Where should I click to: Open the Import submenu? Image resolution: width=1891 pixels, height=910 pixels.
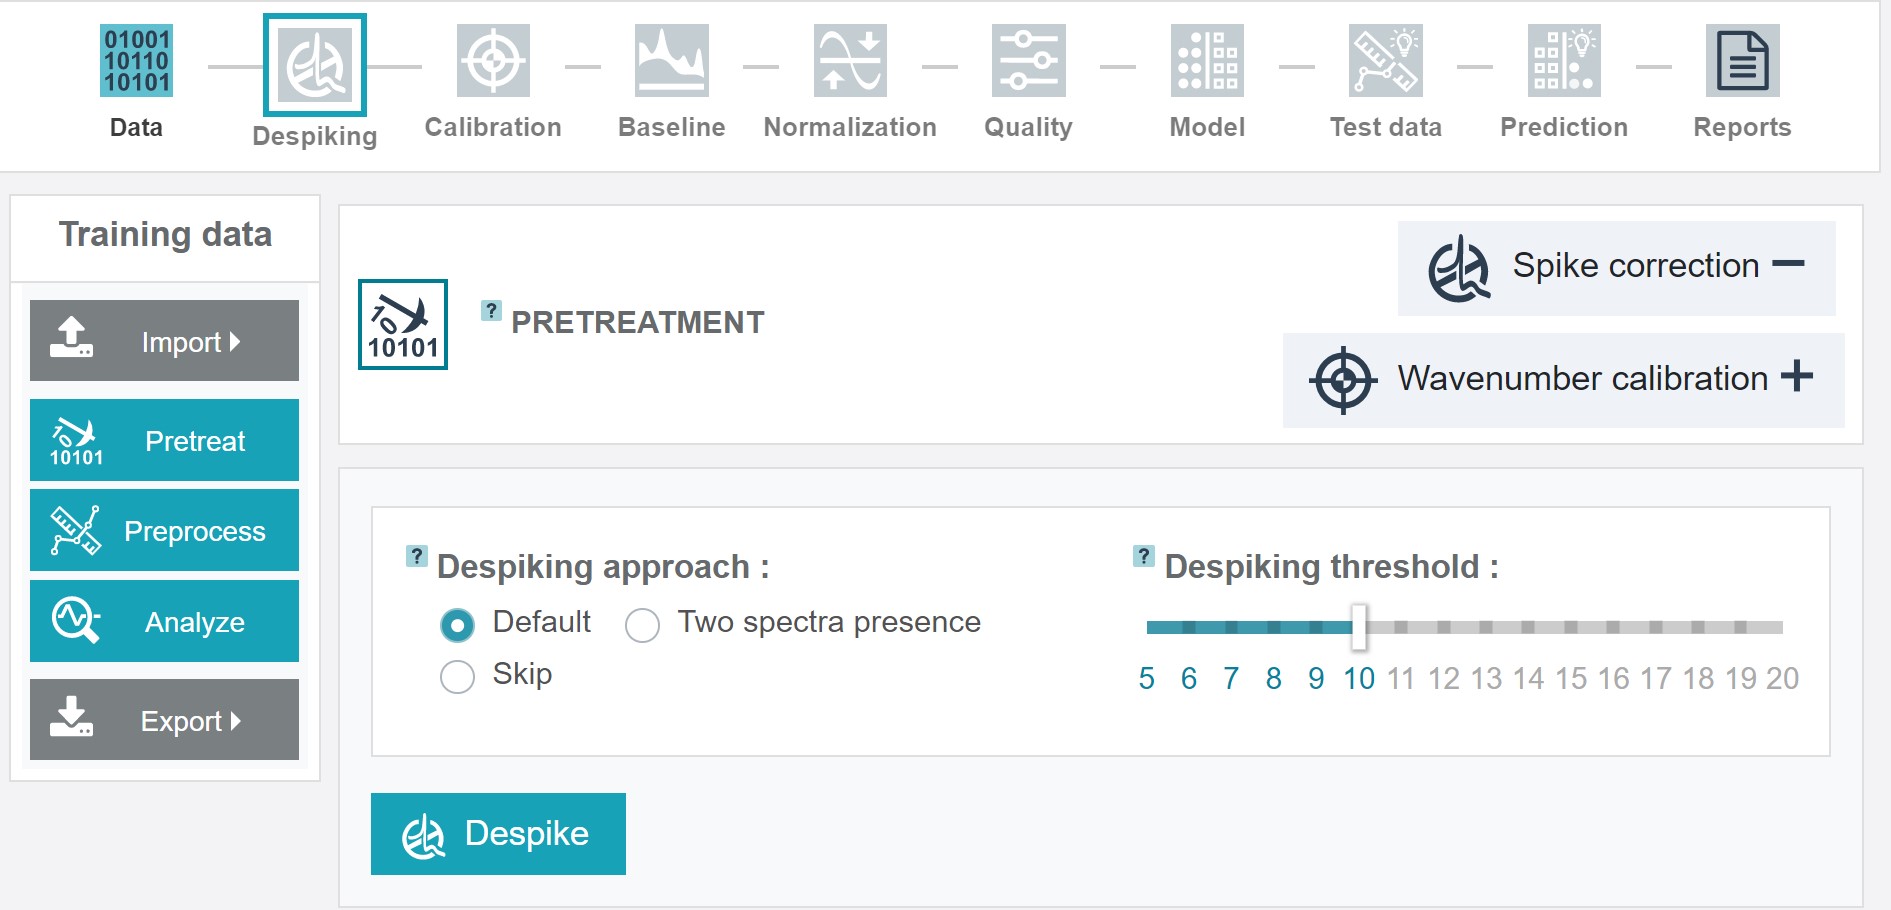(x=164, y=341)
